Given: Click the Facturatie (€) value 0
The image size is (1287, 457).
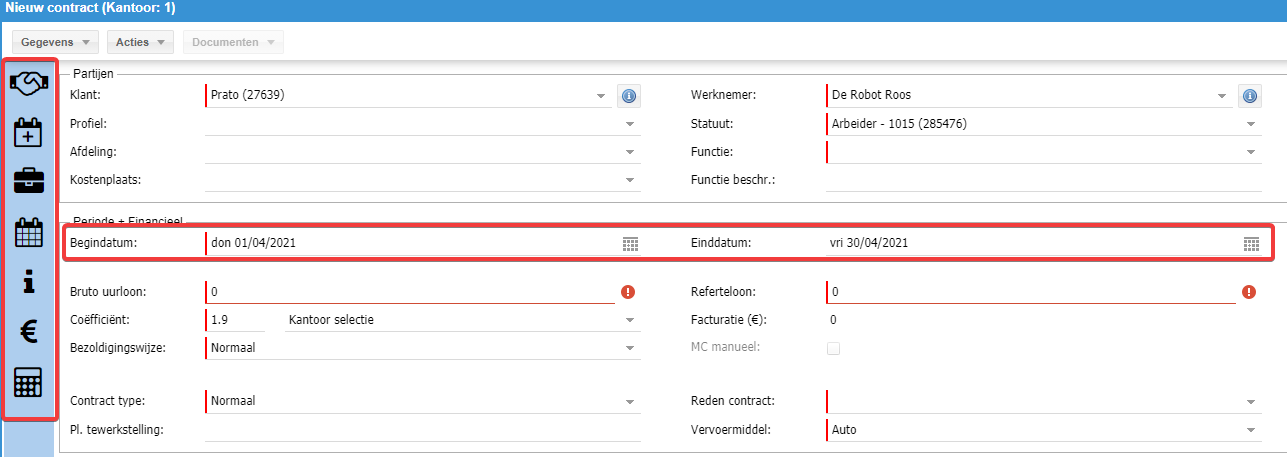Looking at the screenshot, I should [834, 320].
